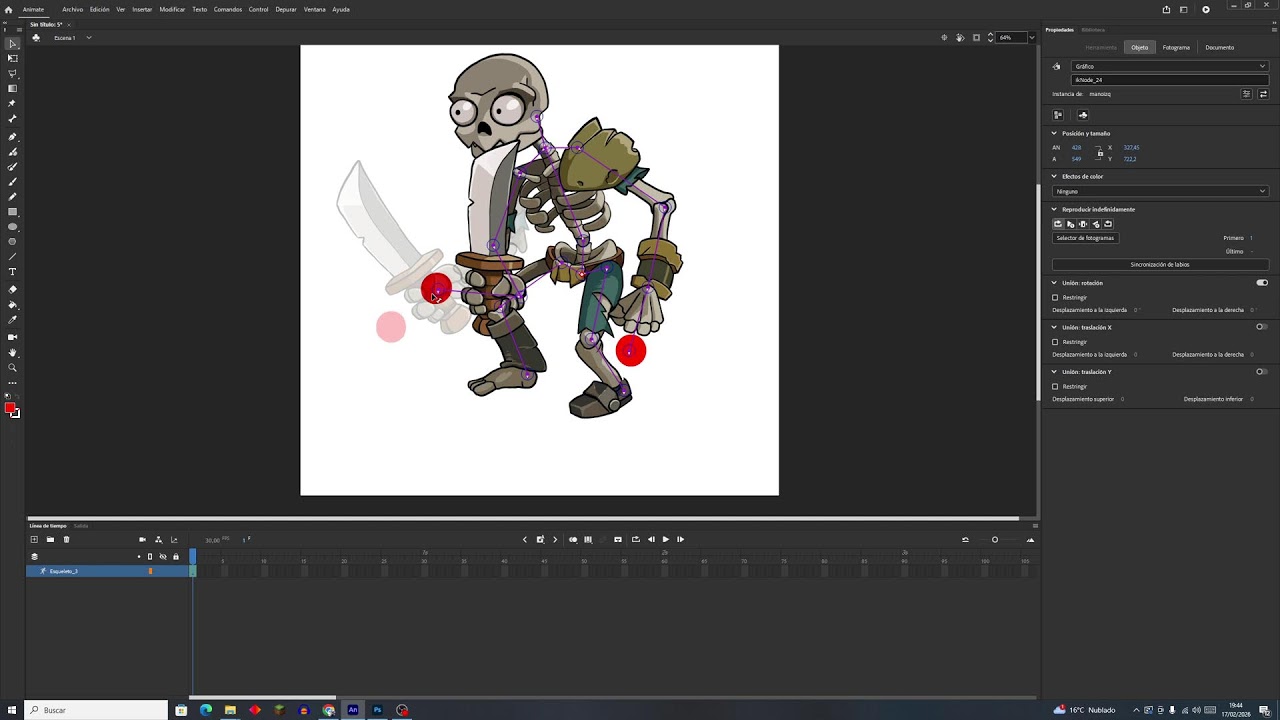
Task: Select the Lasso tool
Action: click(12, 73)
